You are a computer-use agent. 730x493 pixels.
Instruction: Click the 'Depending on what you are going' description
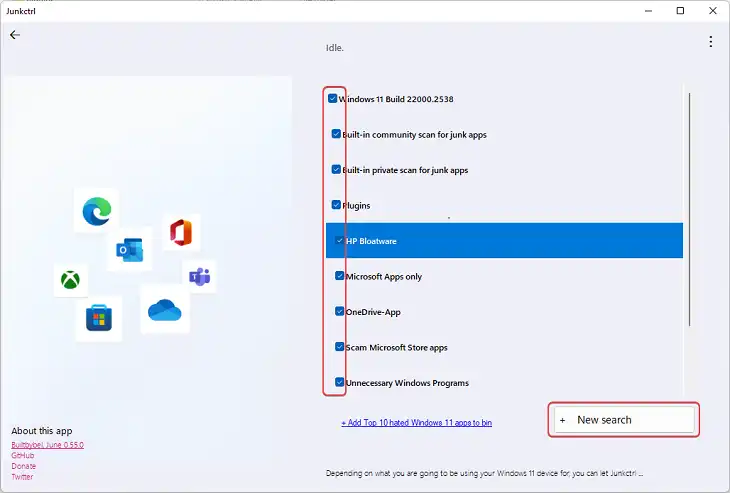[x=484, y=473]
